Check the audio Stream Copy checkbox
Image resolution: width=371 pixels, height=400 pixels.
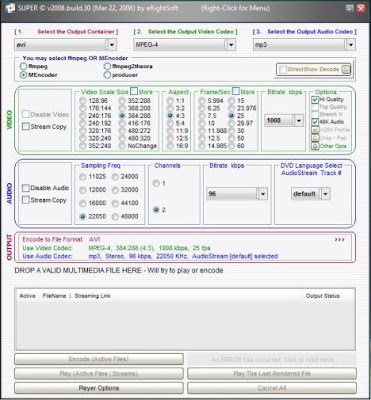26,200
